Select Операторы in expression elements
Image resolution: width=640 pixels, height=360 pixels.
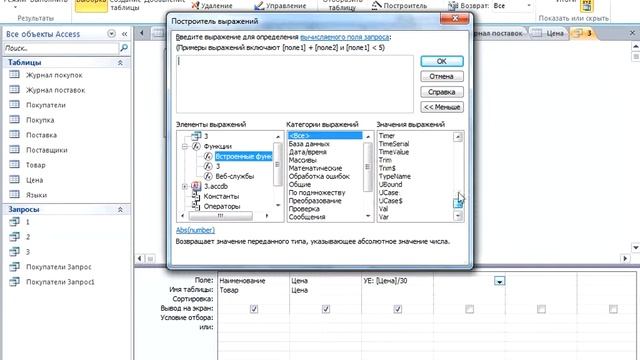(222, 206)
